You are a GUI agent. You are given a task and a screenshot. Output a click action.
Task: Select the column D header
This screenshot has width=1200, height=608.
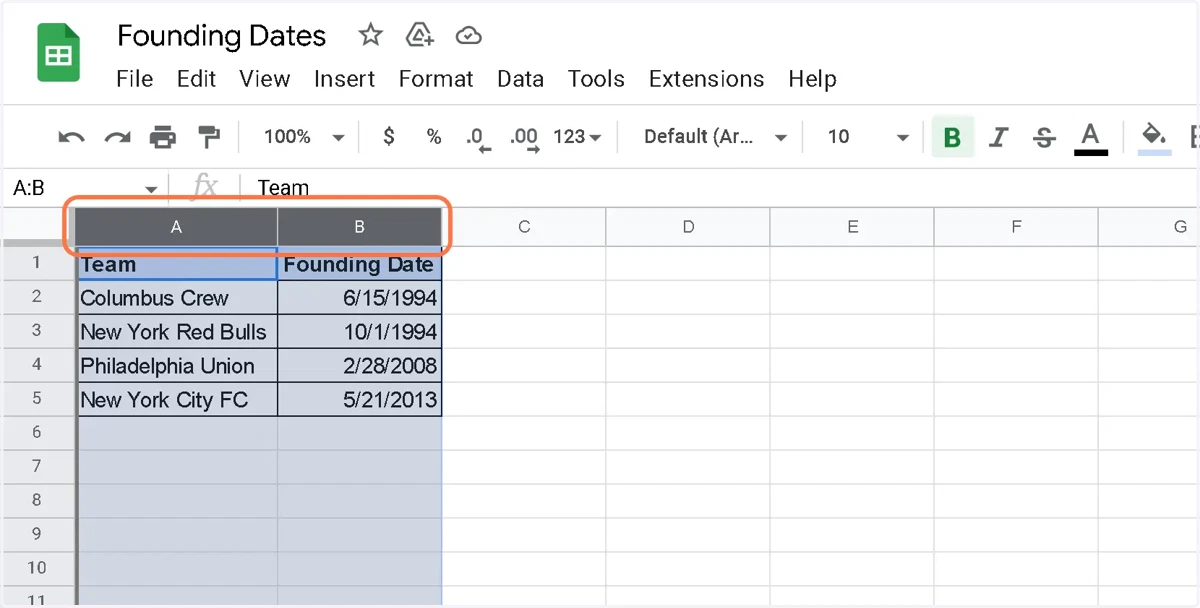coord(688,227)
